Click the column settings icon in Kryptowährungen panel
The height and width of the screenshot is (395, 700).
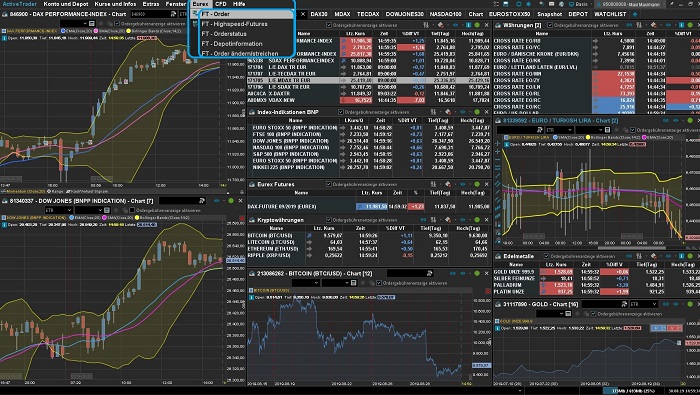(x=433, y=220)
